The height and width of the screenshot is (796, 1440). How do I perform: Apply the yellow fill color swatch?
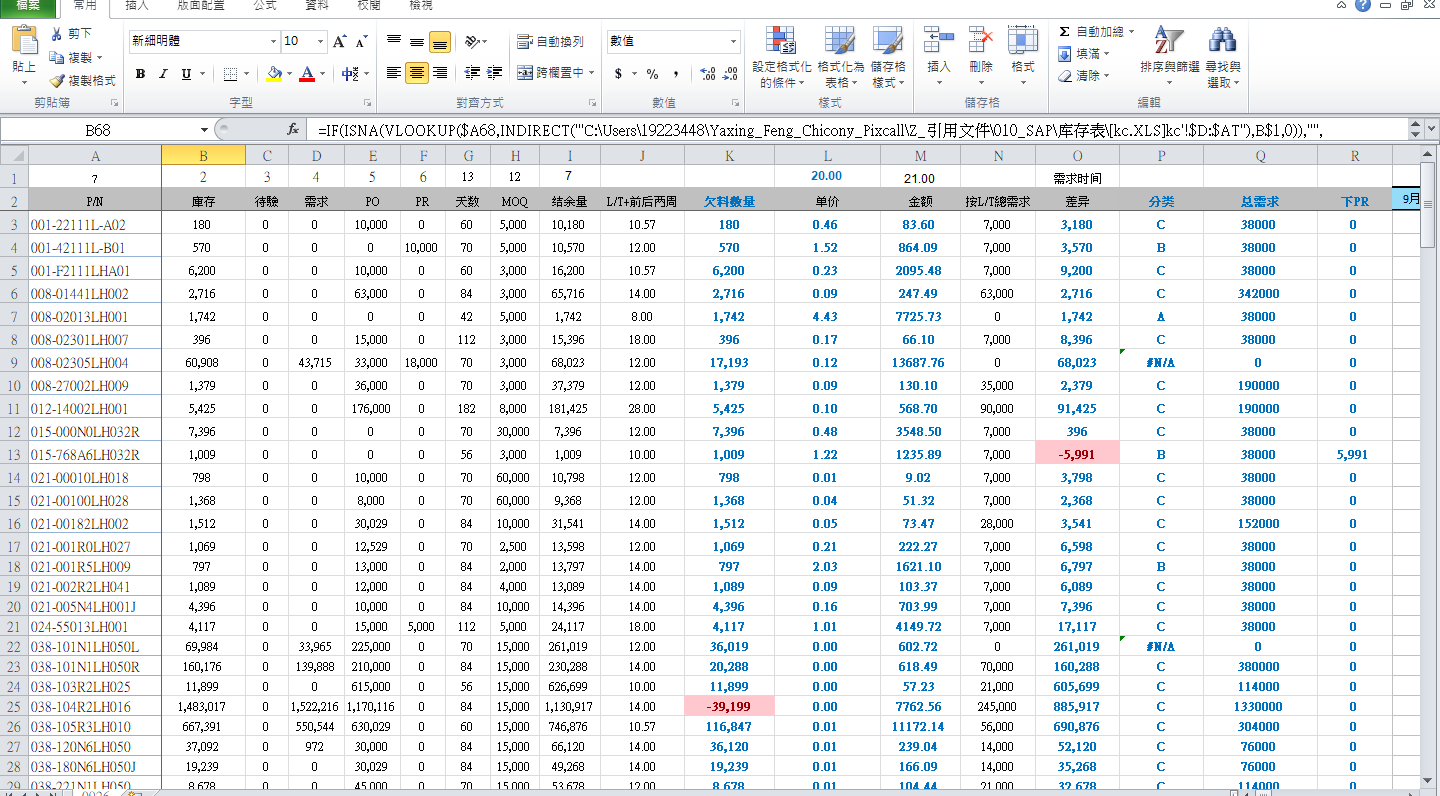[274, 74]
